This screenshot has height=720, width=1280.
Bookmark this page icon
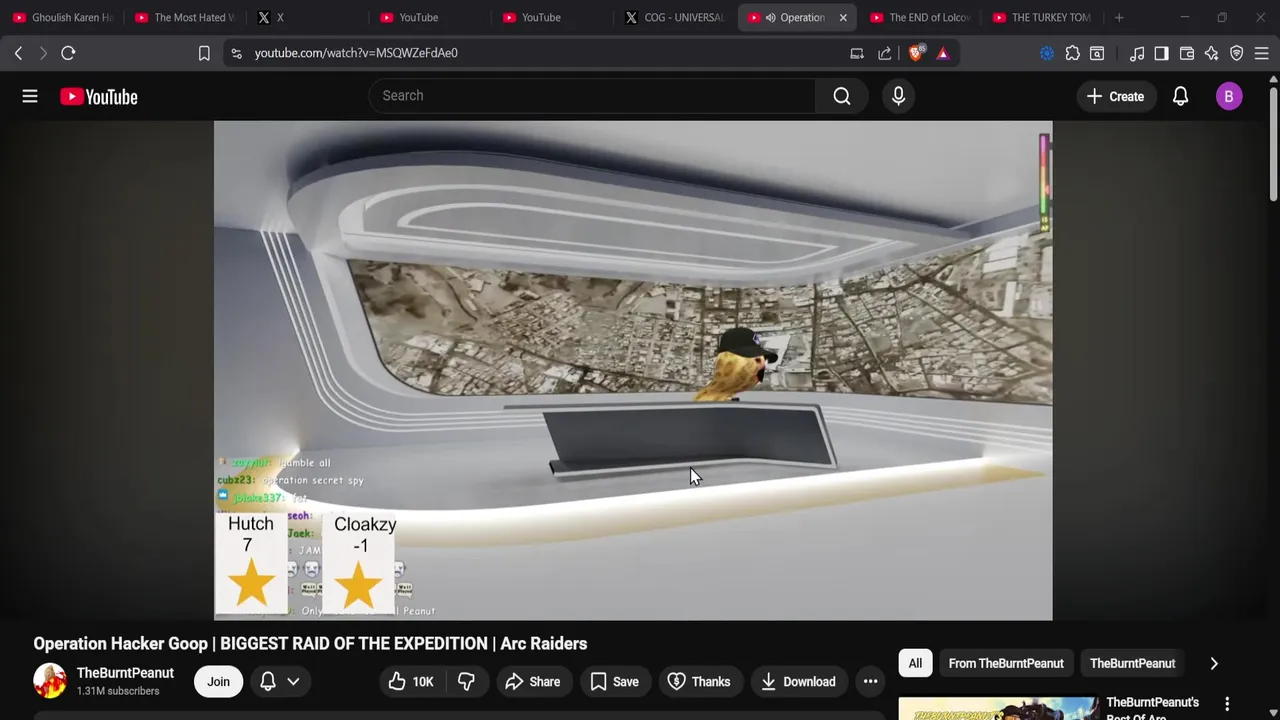(x=204, y=53)
